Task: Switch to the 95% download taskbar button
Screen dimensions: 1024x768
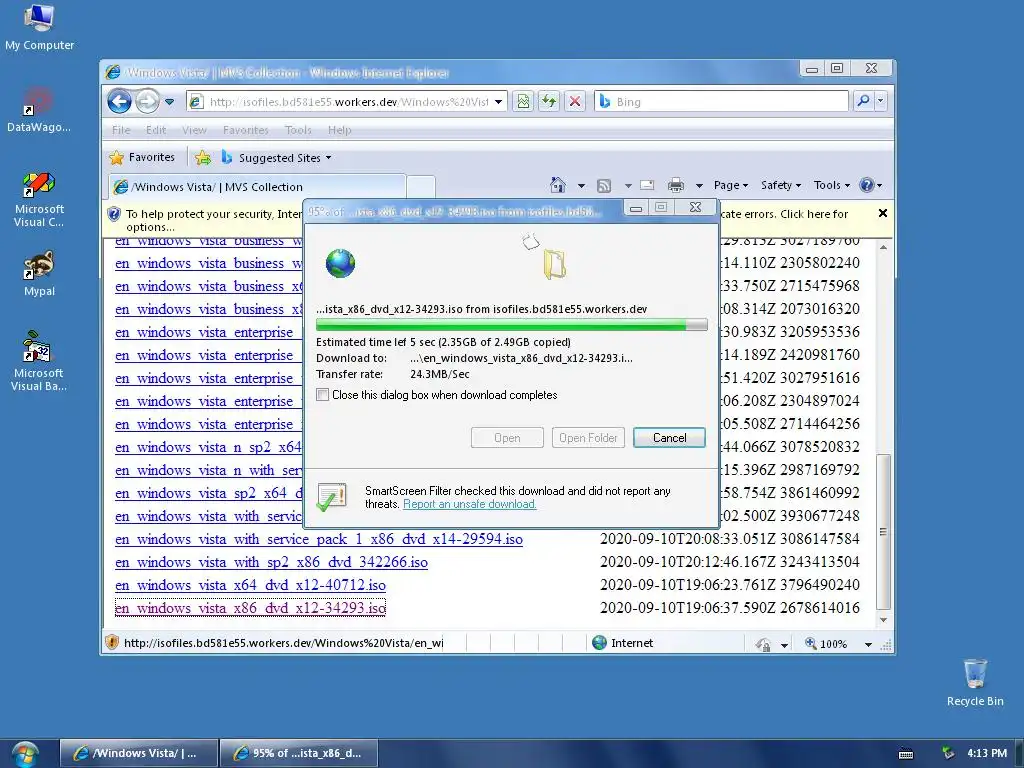Action: (x=298, y=753)
